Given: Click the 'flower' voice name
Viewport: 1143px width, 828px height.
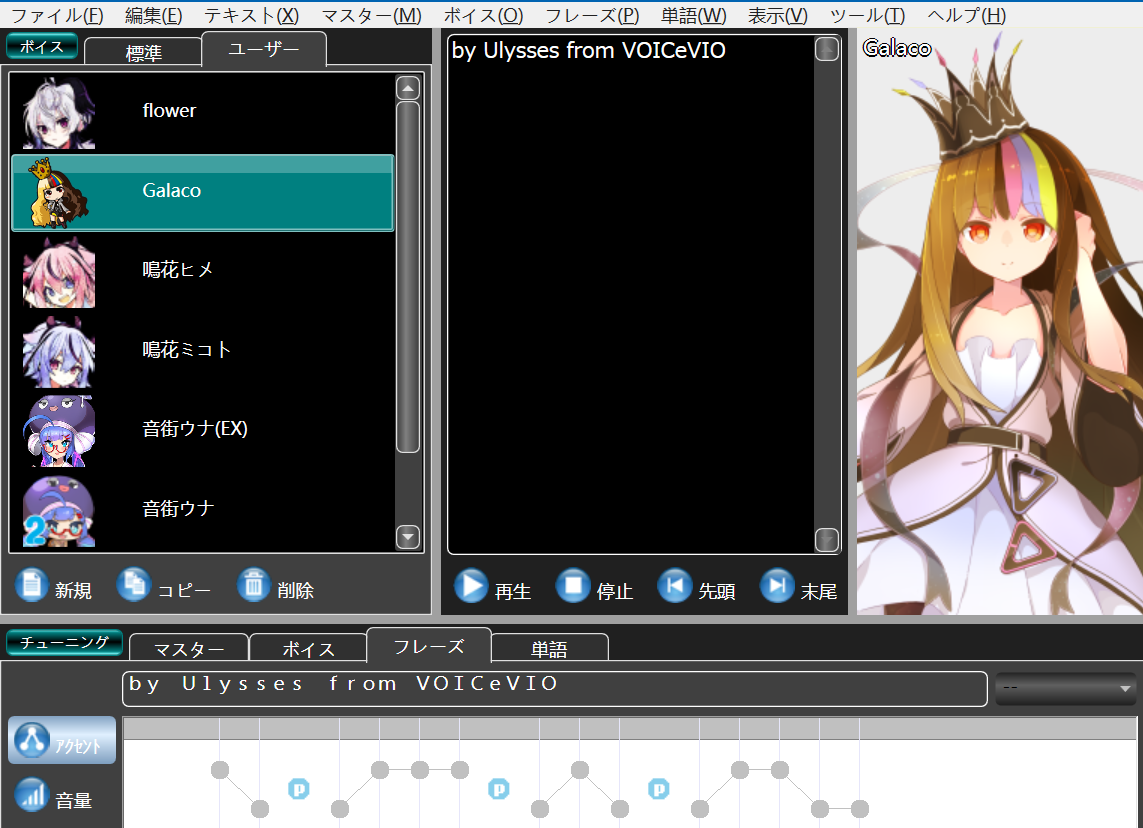Looking at the screenshot, I should coord(169,111).
